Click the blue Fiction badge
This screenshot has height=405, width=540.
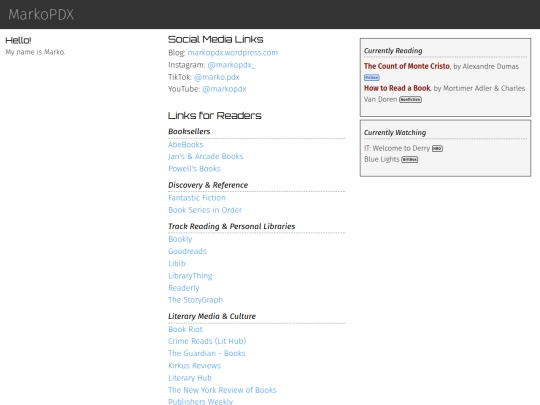(x=372, y=77)
